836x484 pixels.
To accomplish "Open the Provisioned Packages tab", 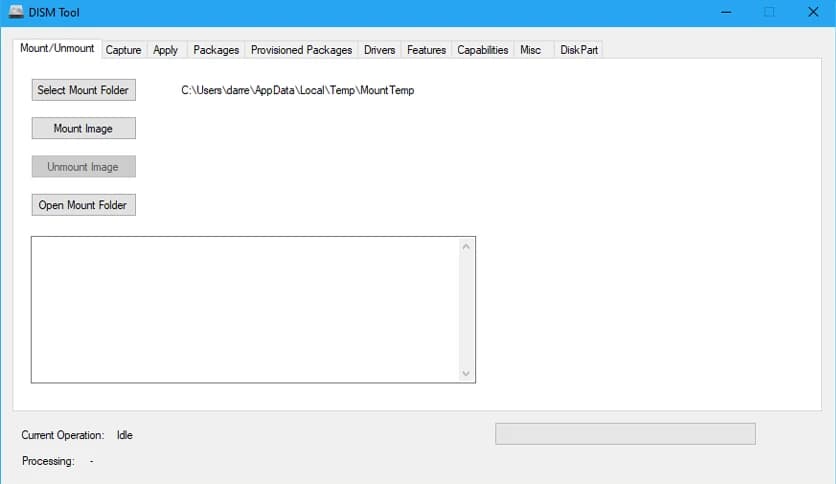I will click(x=301, y=50).
